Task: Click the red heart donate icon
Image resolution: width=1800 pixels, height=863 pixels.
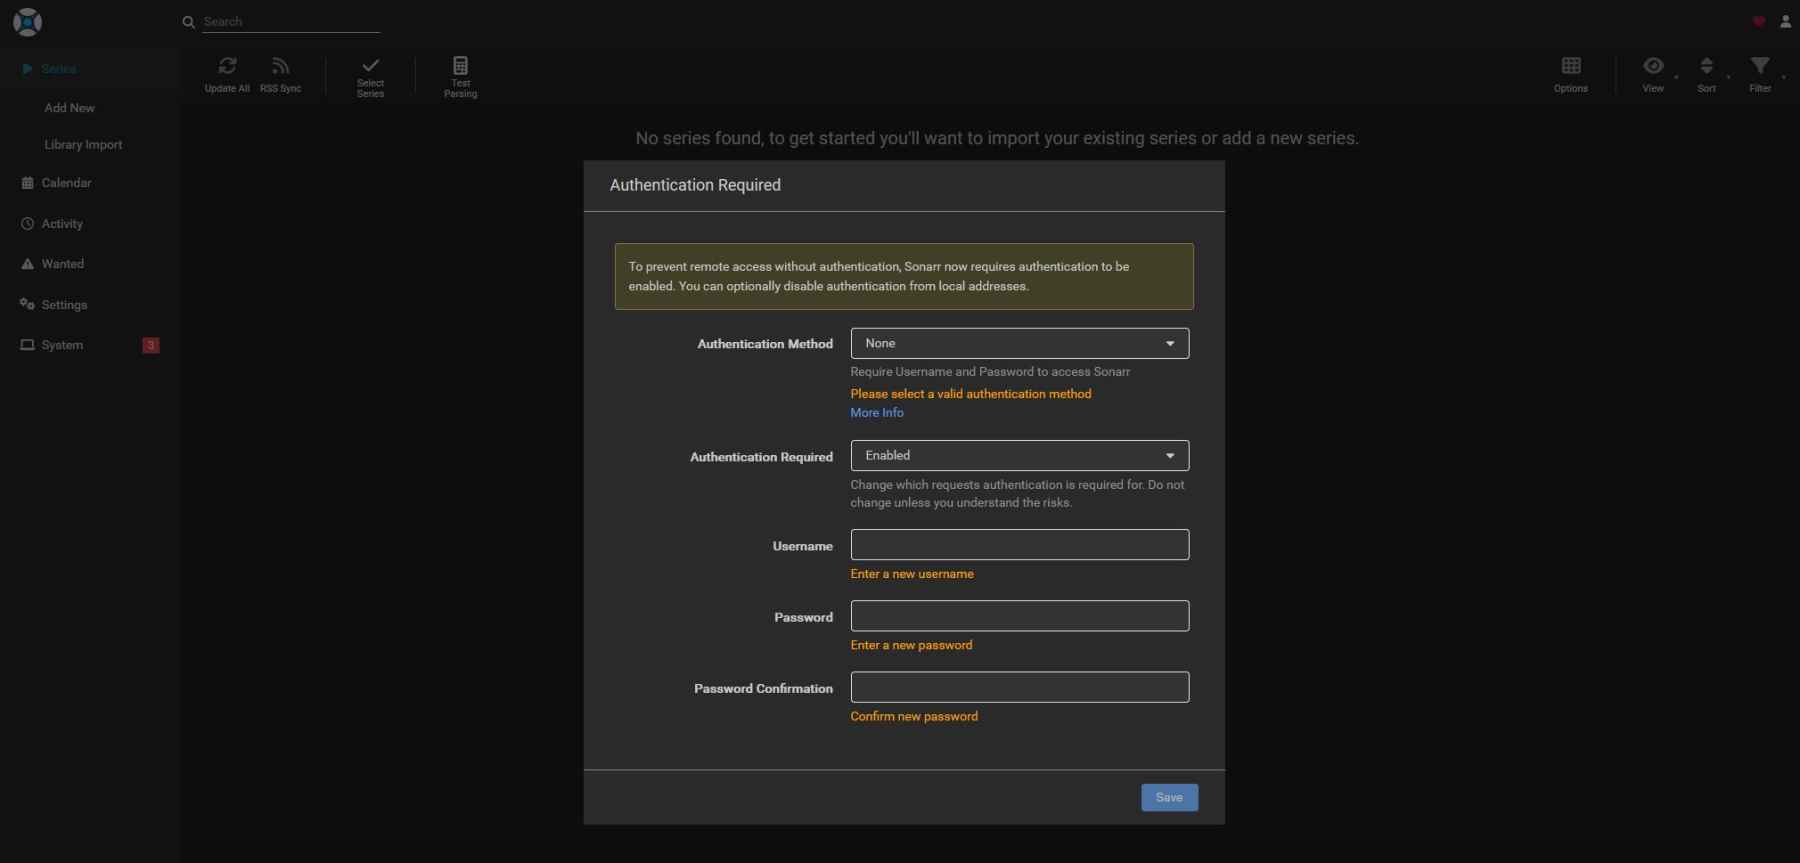Action: [1758, 22]
